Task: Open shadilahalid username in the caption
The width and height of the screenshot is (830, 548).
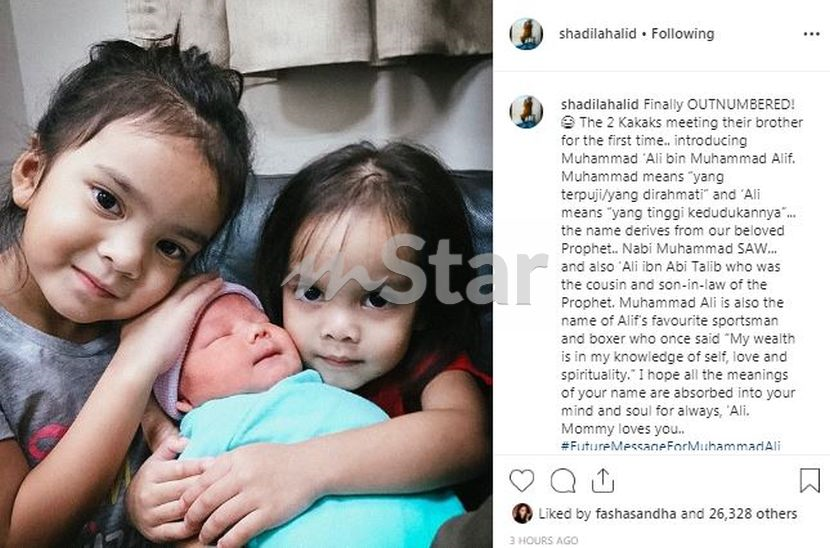Action: coord(600,104)
